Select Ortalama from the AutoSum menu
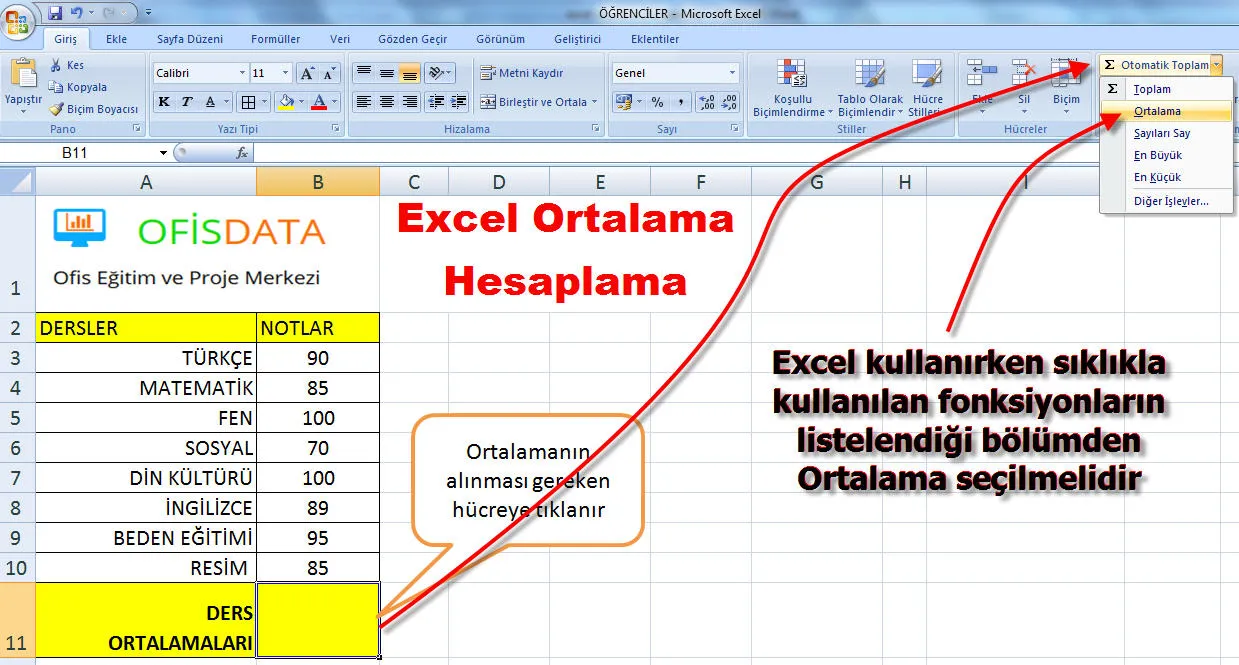The height and width of the screenshot is (665, 1239). [x=1157, y=111]
